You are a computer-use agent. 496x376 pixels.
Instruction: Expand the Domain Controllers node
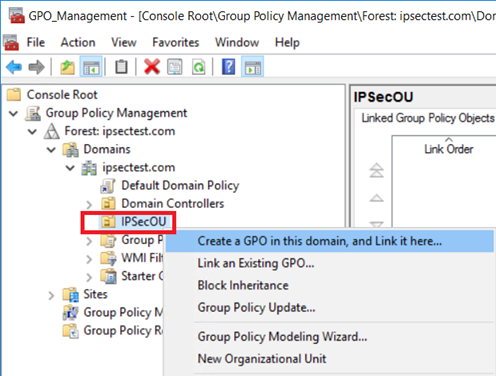click(x=89, y=204)
